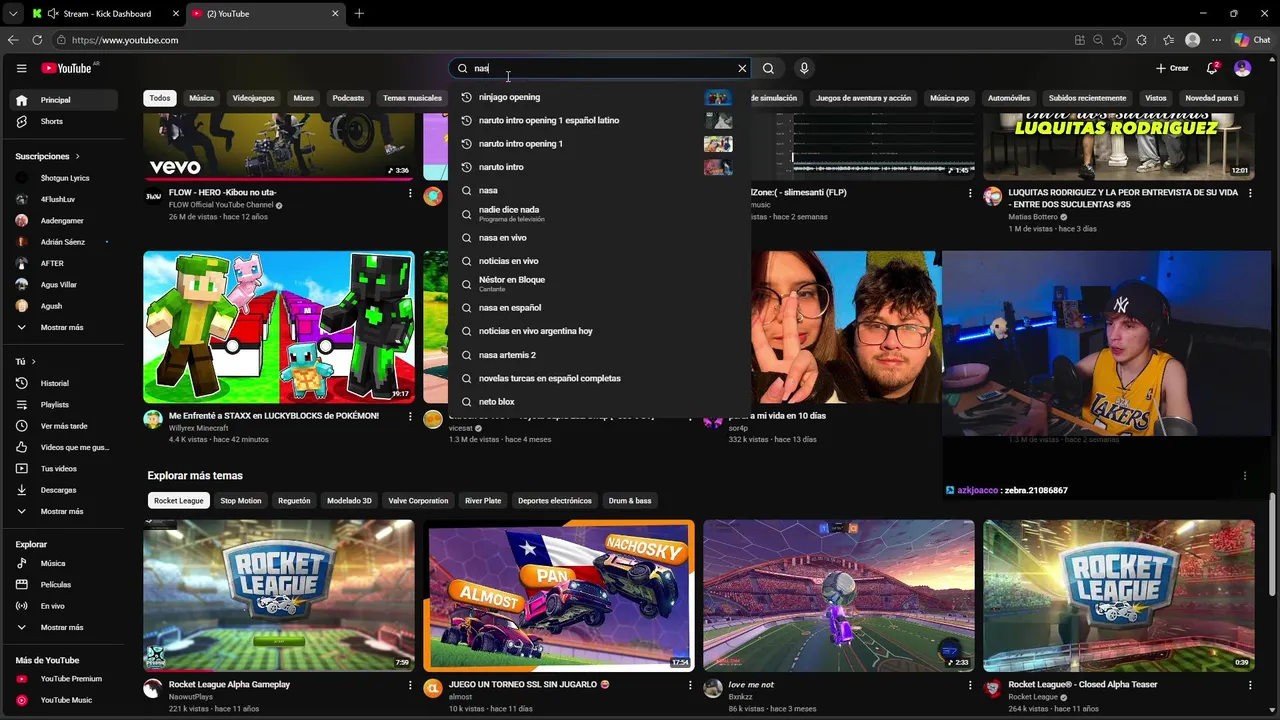The height and width of the screenshot is (720, 1280).
Task: Go back in browser history
Action: [x=13, y=40]
